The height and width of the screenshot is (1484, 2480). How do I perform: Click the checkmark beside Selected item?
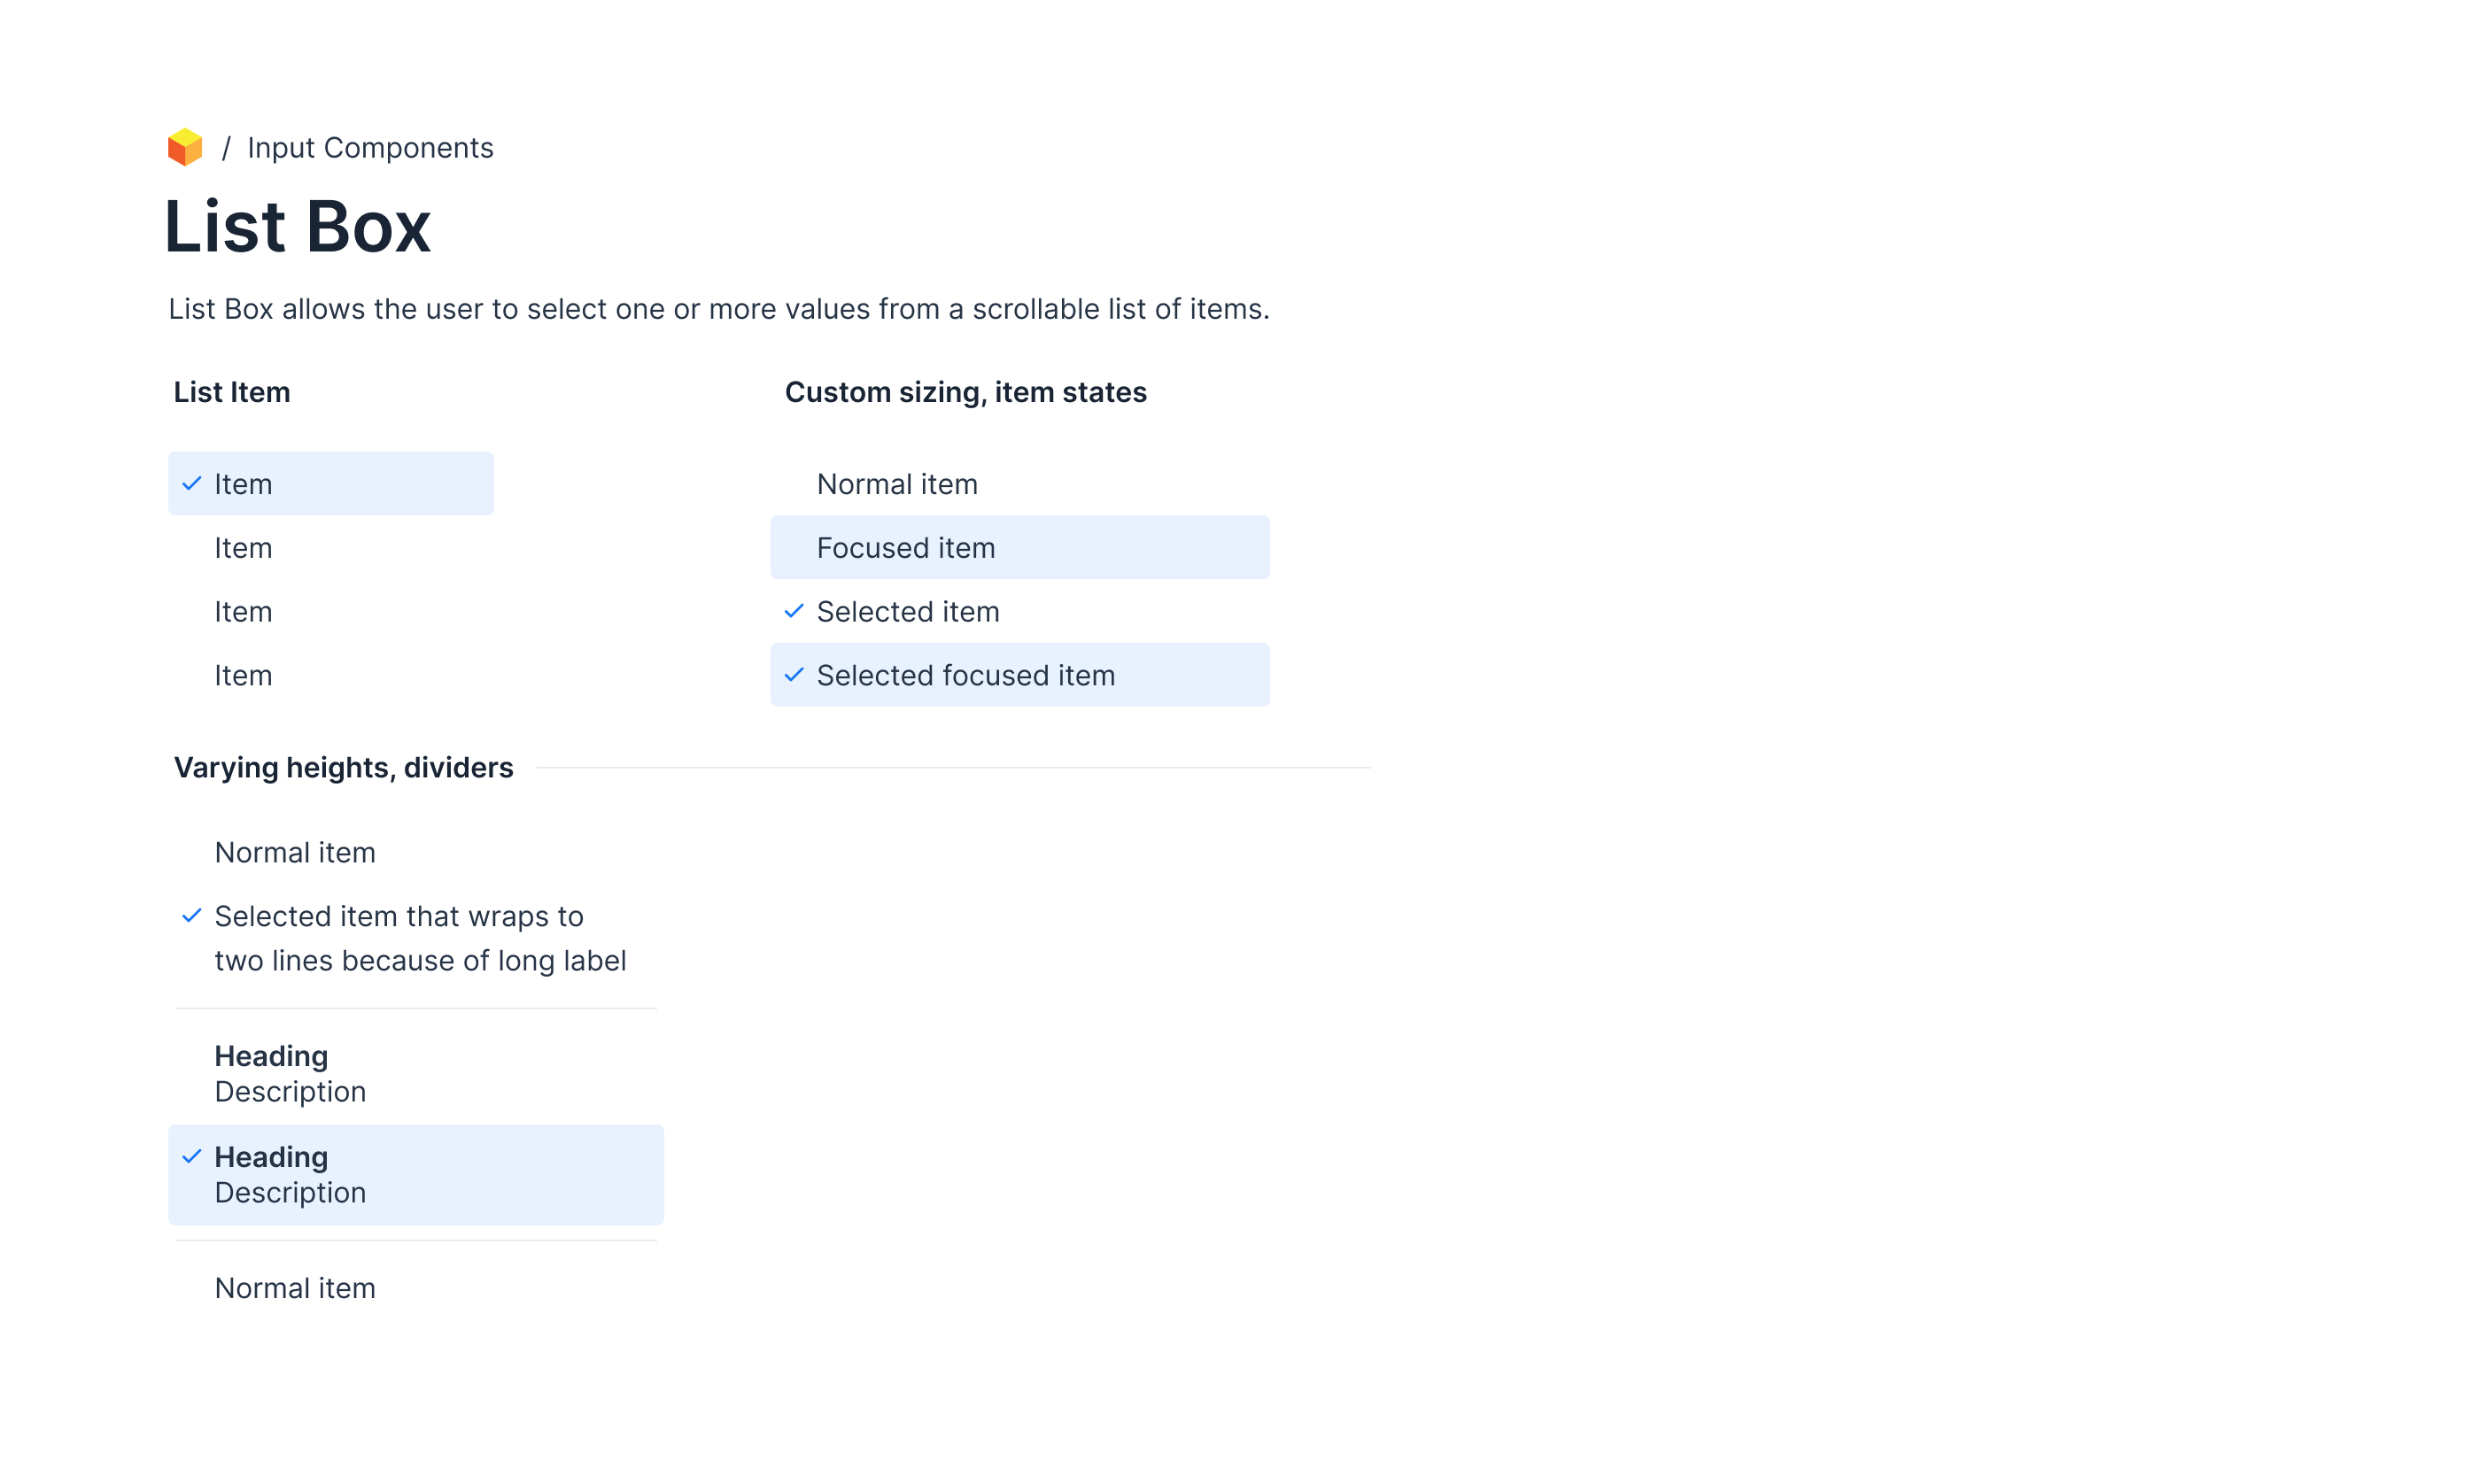pos(794,611)
